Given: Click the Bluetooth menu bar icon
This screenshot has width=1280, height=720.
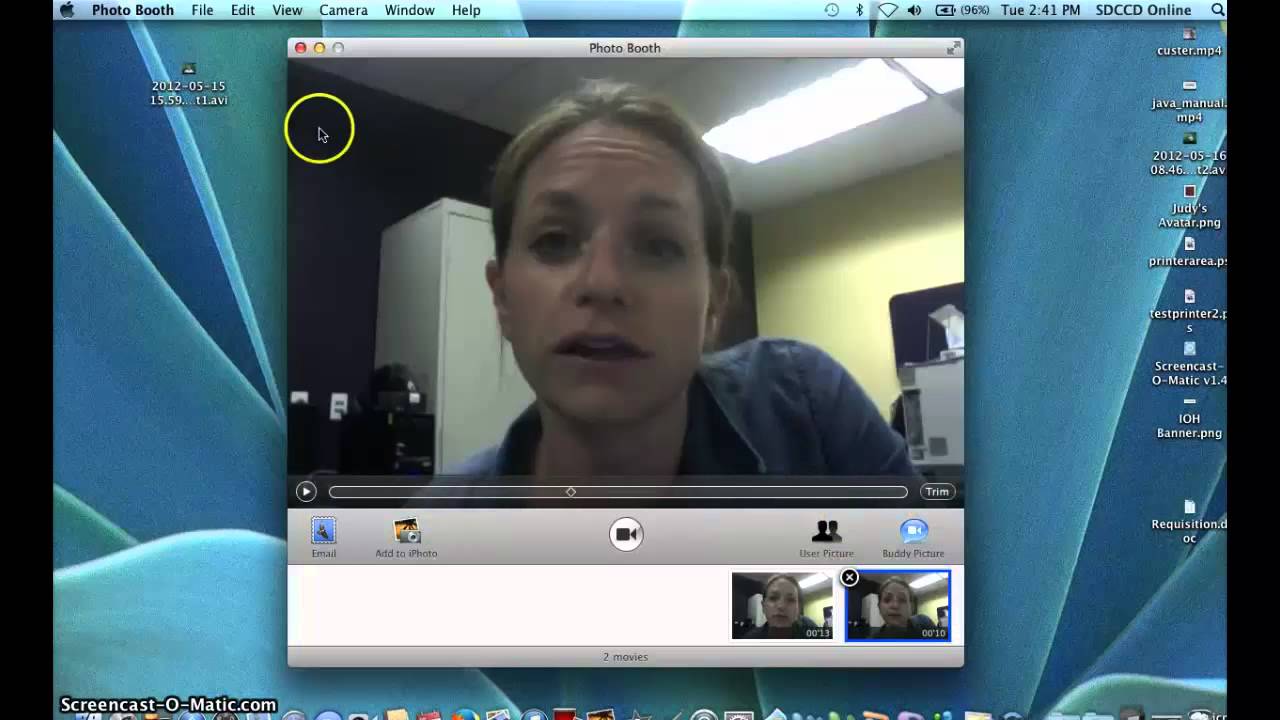Looking at the screenshot, I should pos(859,10).
